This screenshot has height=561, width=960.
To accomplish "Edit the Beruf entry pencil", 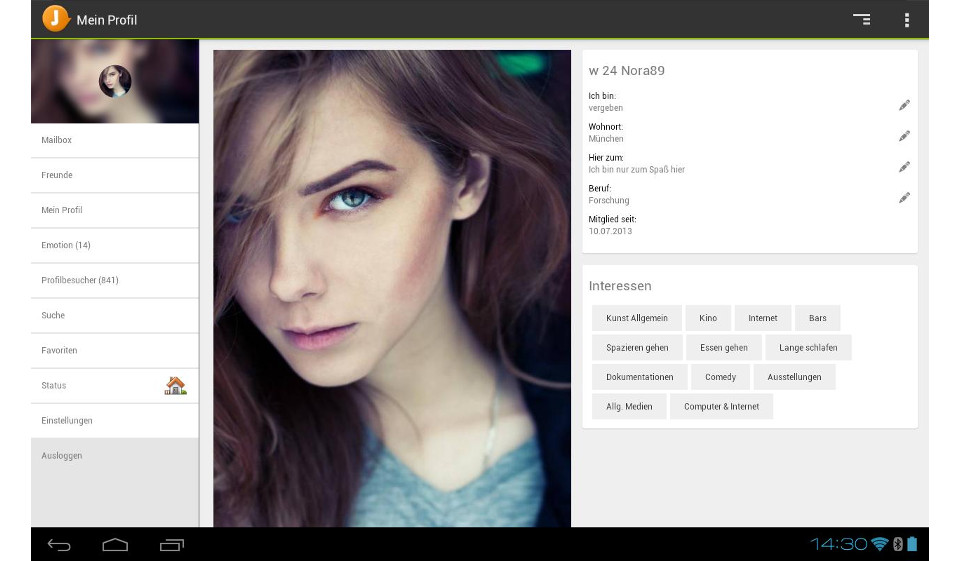I will click(x=904, y=197).
